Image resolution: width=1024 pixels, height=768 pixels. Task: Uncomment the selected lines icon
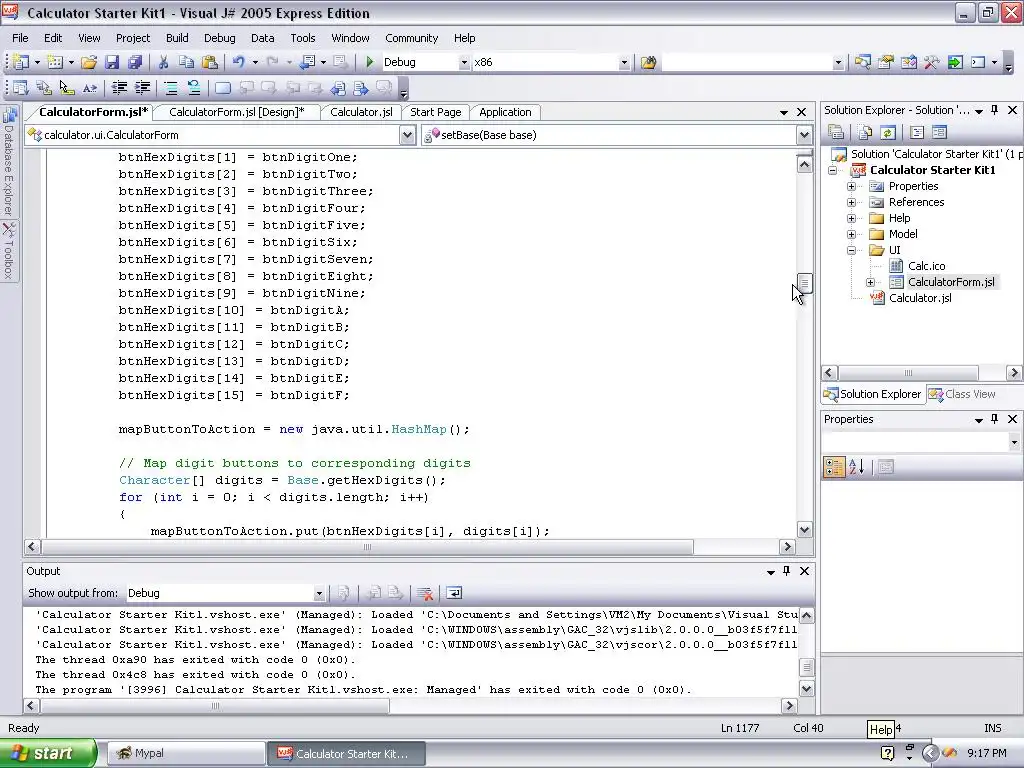pos(193,88)
